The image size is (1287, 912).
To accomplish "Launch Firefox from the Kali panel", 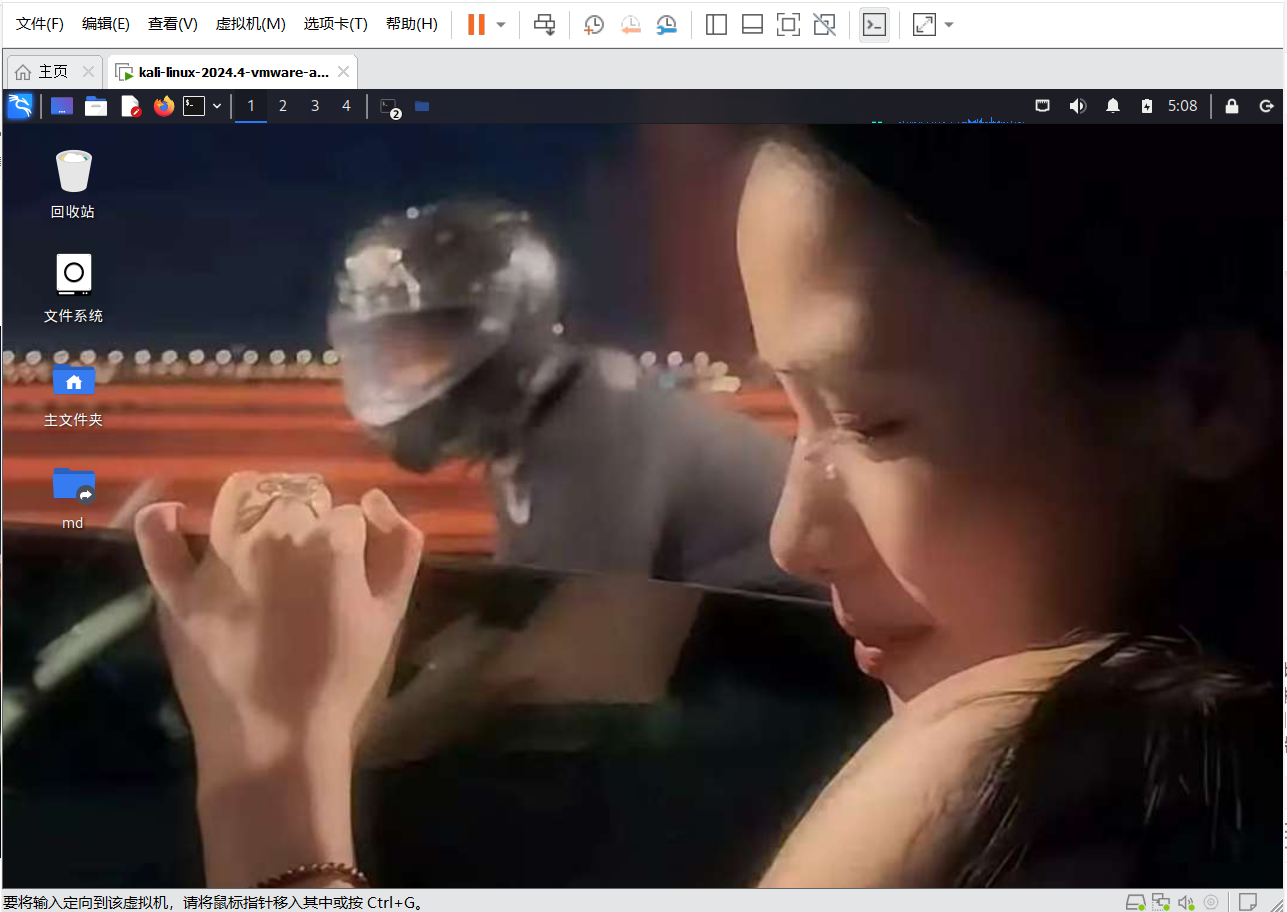I will tap(164, 106).
